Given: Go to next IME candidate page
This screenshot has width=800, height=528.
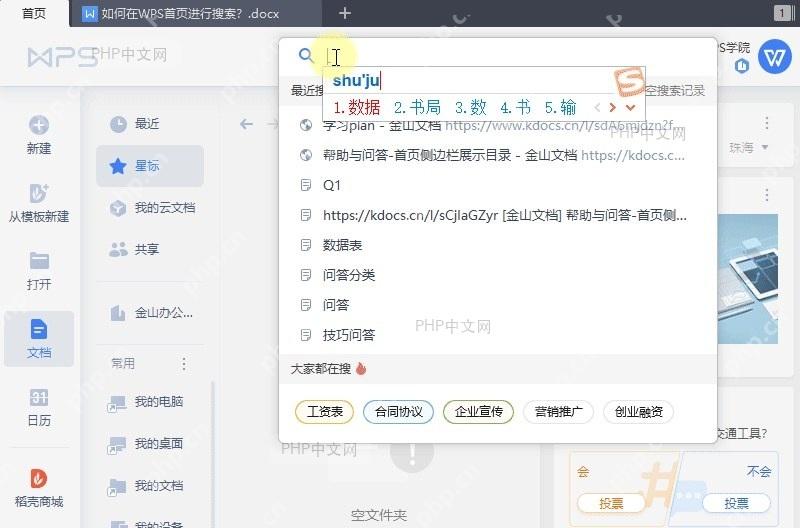Looking at the screenshot, I should point(613,108).
